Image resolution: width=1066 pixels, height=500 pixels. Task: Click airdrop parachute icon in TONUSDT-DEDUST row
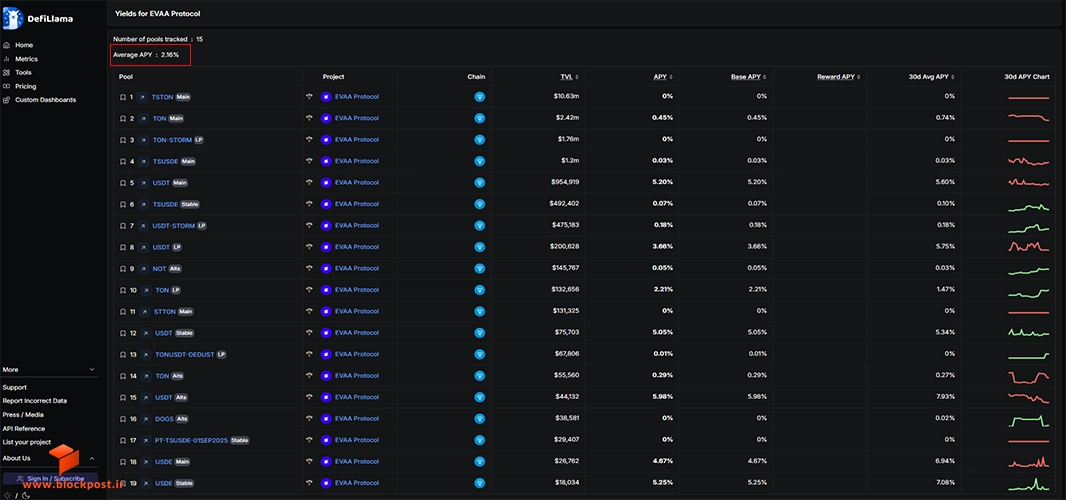310,354
